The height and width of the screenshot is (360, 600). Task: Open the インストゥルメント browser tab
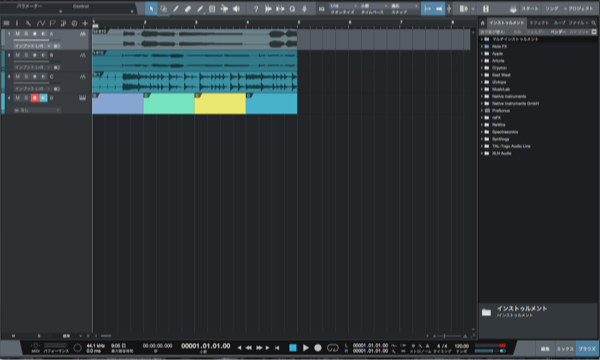coord(507,23)
